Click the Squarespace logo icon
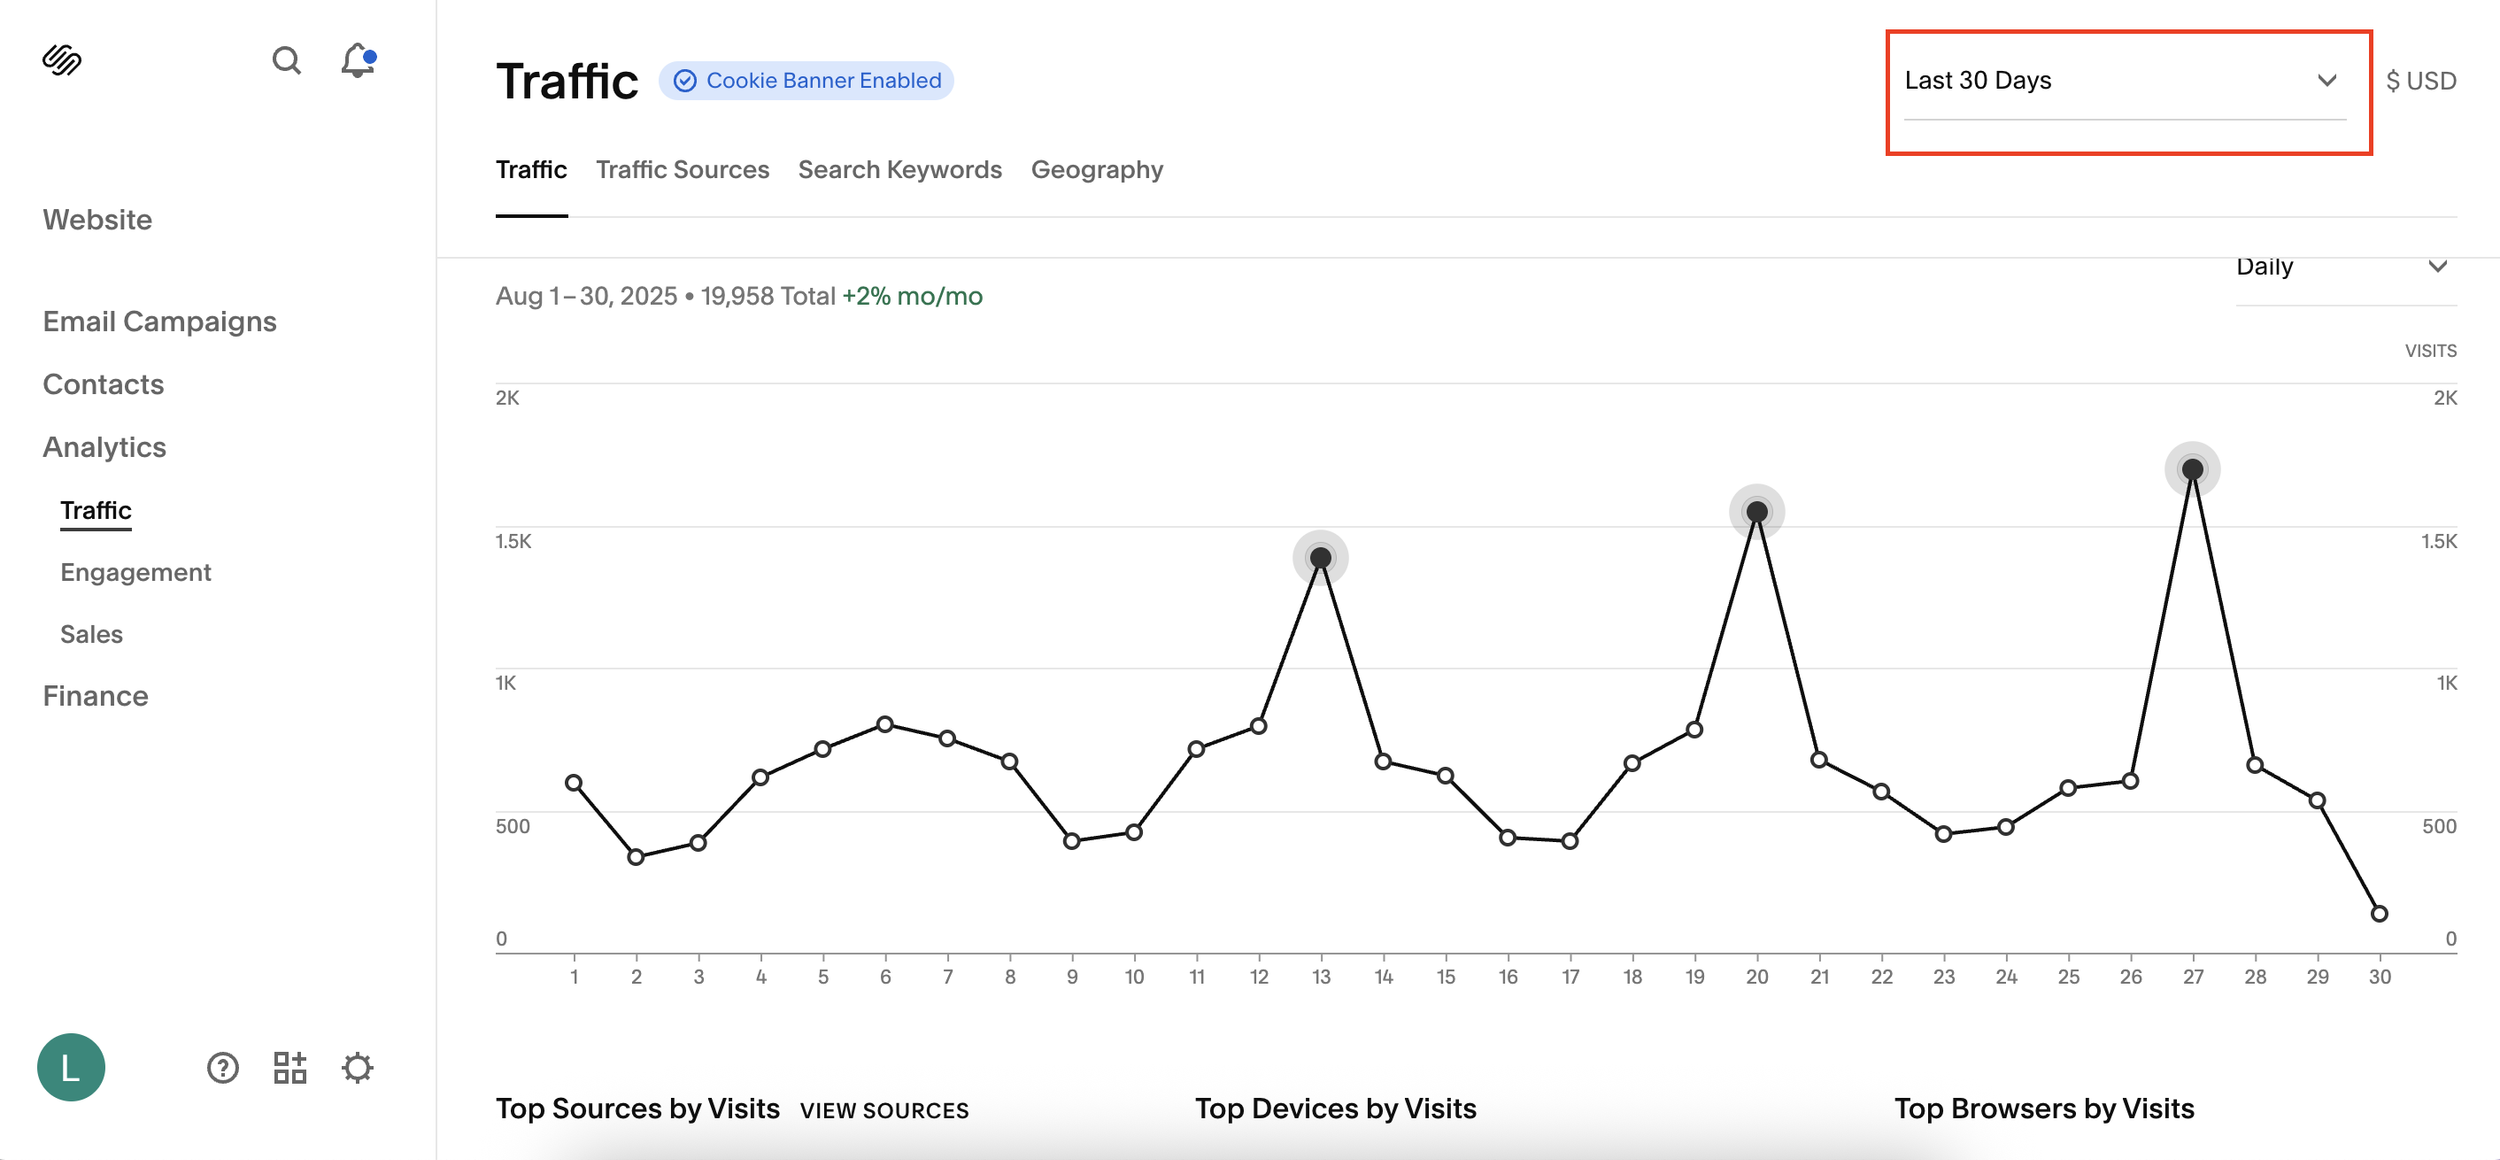 pos(62,60)
